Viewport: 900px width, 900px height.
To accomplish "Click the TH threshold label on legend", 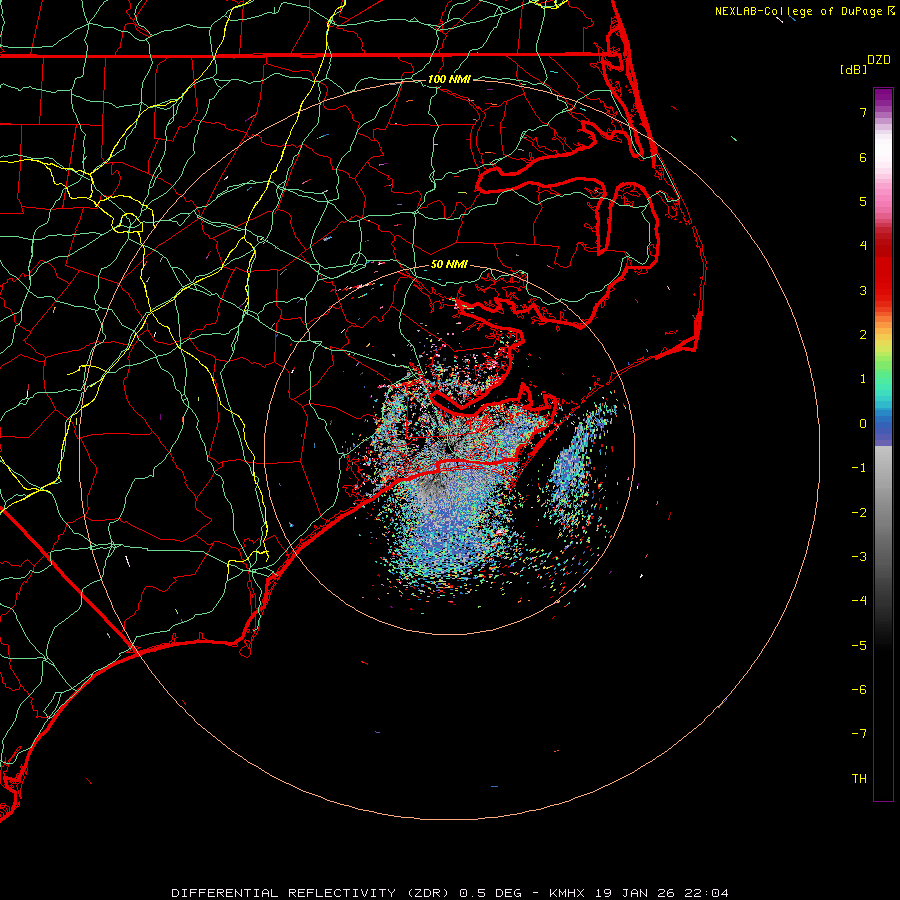I will [x=859, y=779].
